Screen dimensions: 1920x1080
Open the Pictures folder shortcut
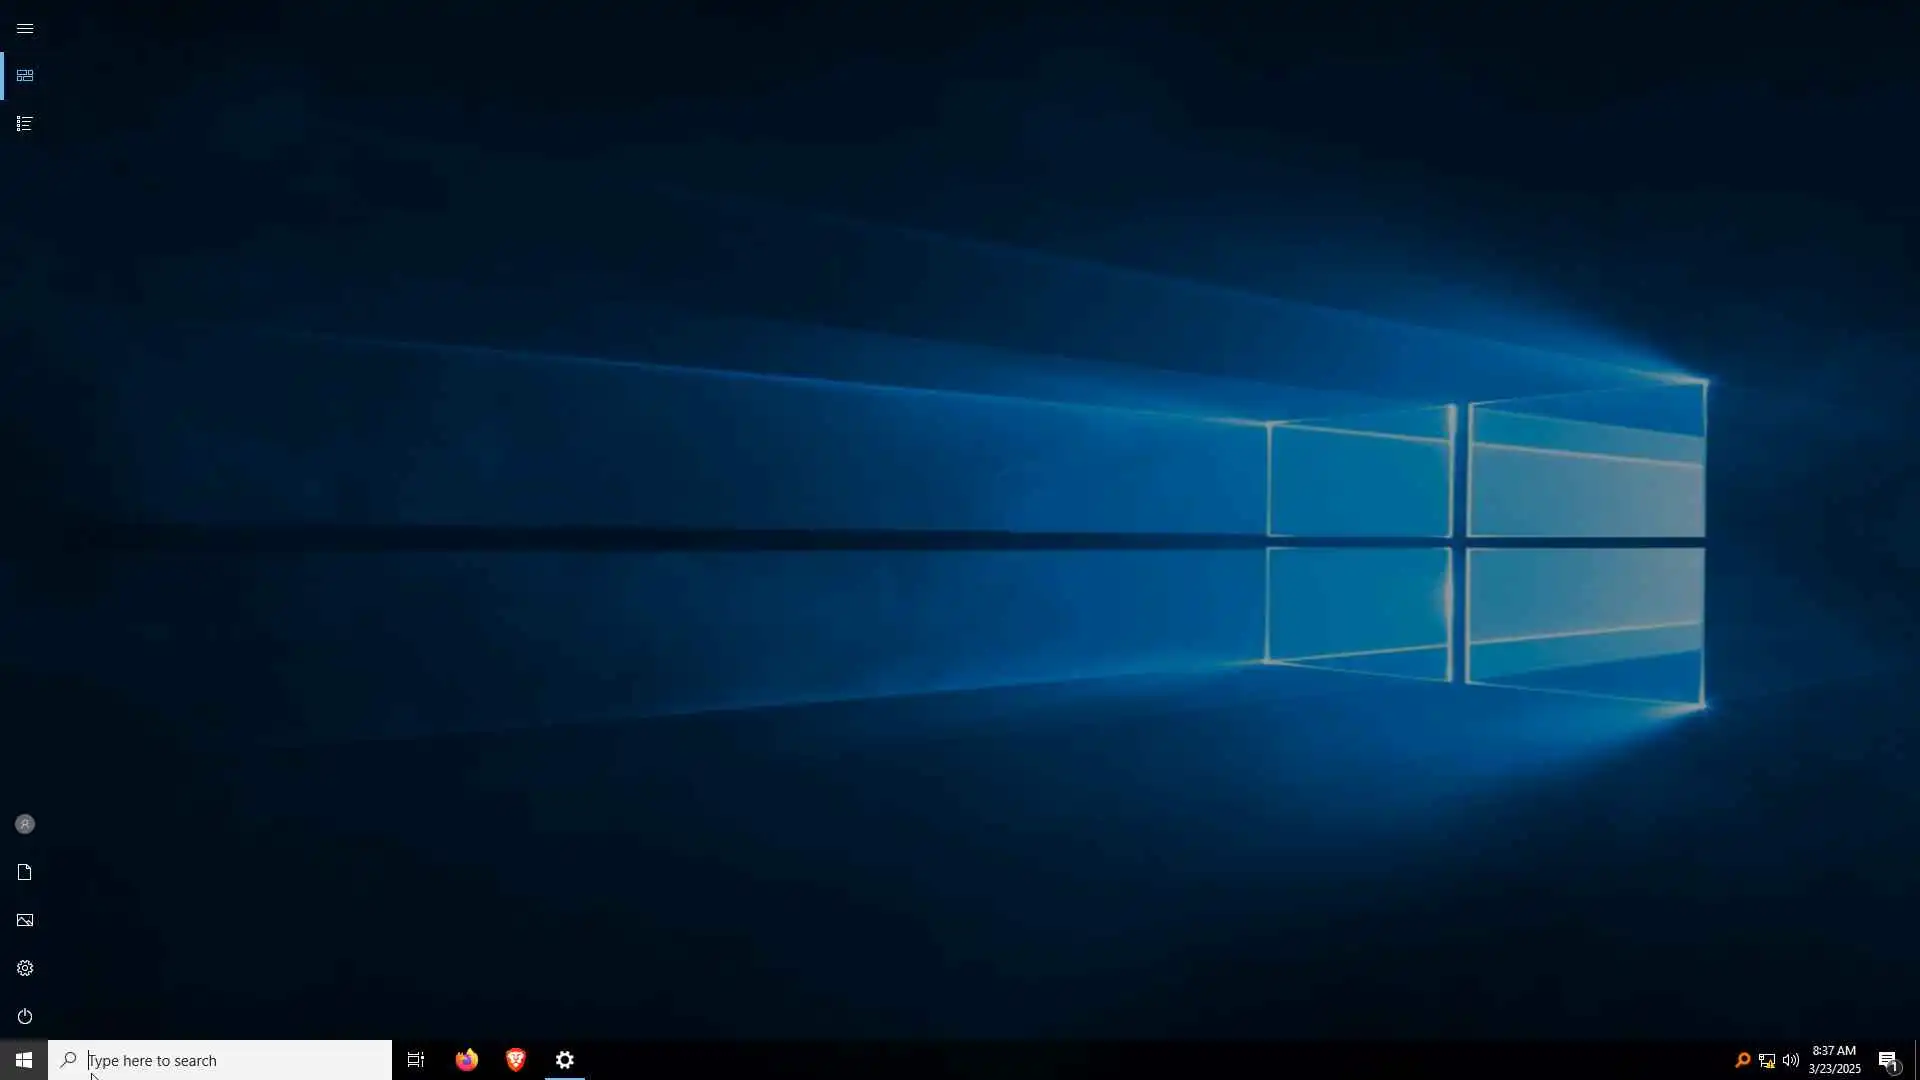click(x=25, y=920)
